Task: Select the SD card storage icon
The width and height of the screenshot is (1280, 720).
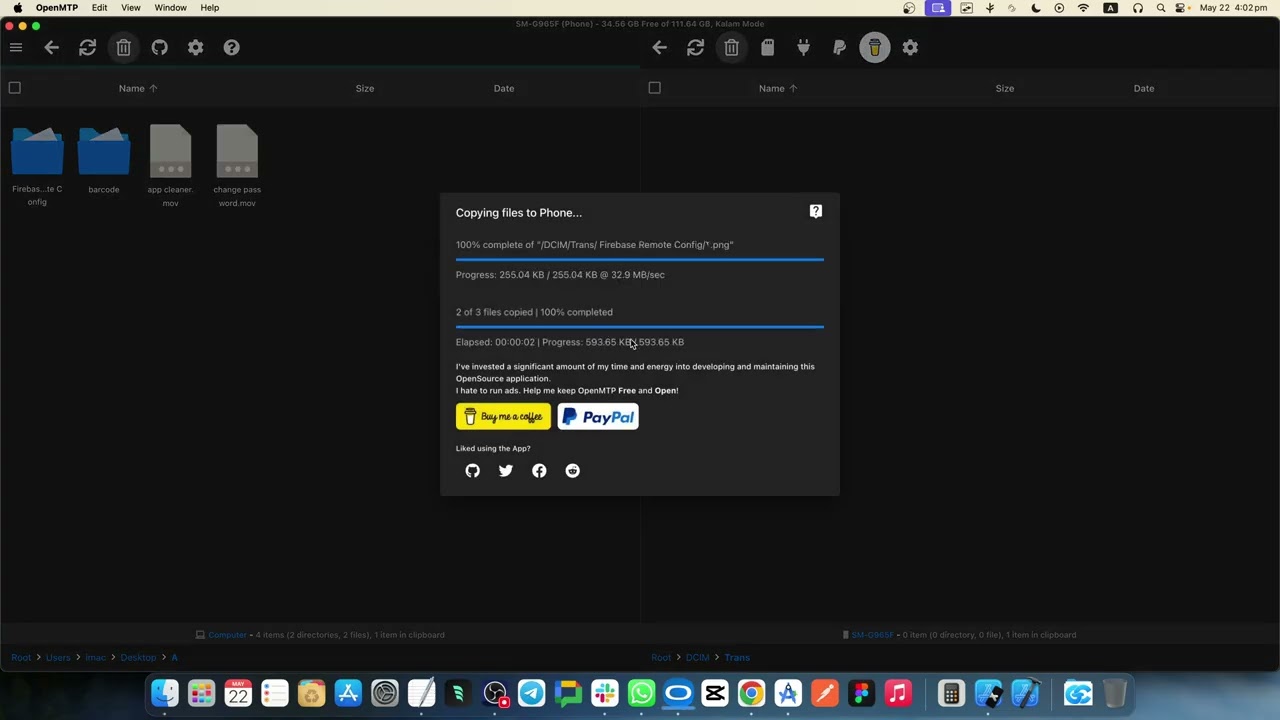Action: point(768,47)
